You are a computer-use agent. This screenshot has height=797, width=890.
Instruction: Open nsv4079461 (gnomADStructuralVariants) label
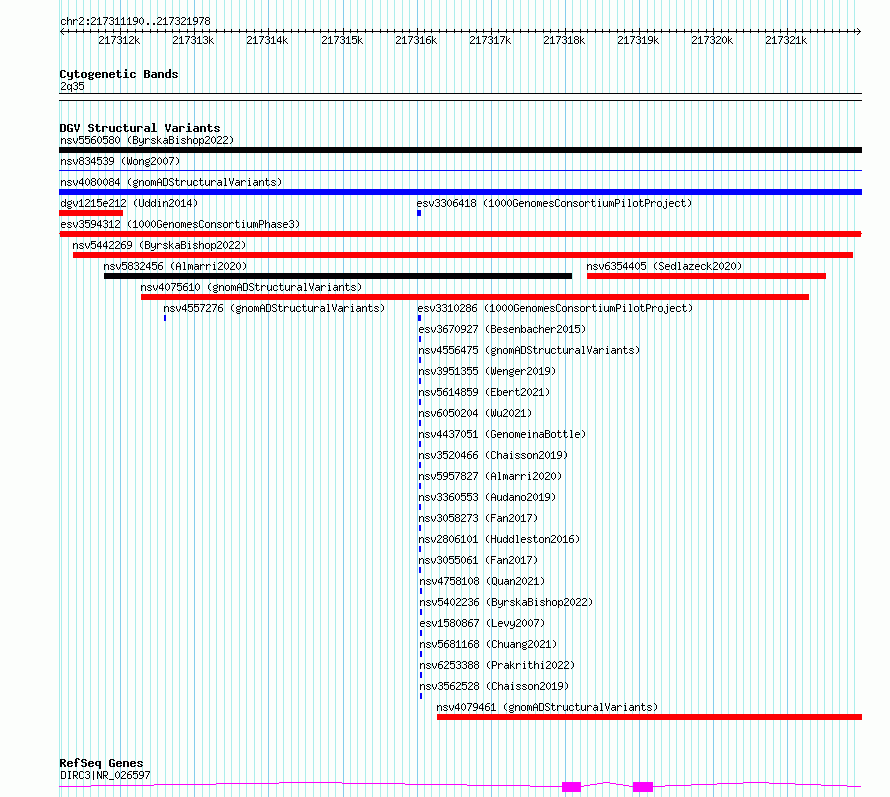coord(547,707)
